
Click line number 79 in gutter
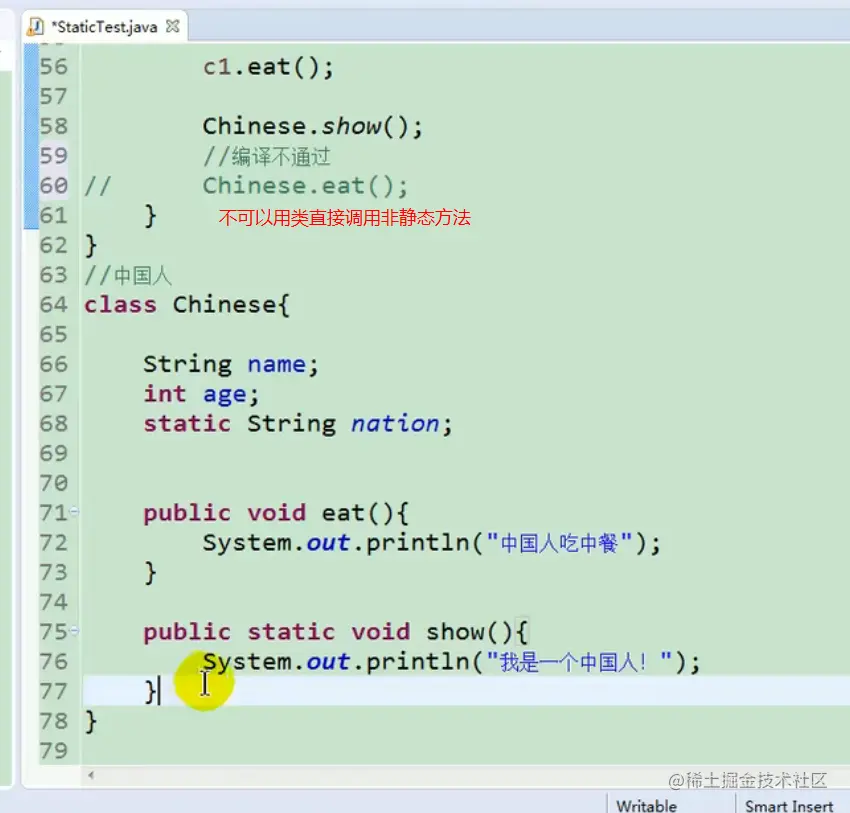[x=53, y=751]
